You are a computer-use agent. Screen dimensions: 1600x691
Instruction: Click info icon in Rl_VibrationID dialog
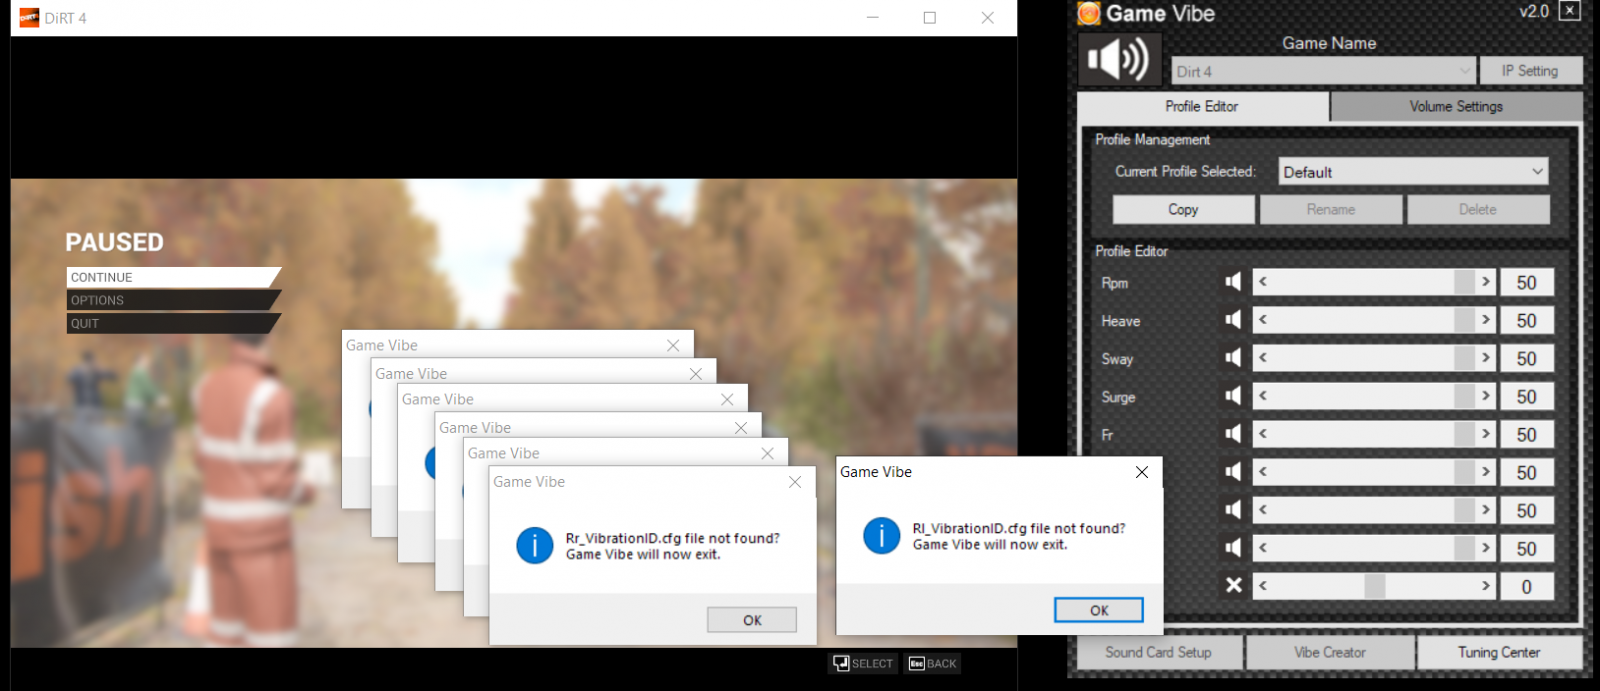pyautogui.click(x=881, y=536)
